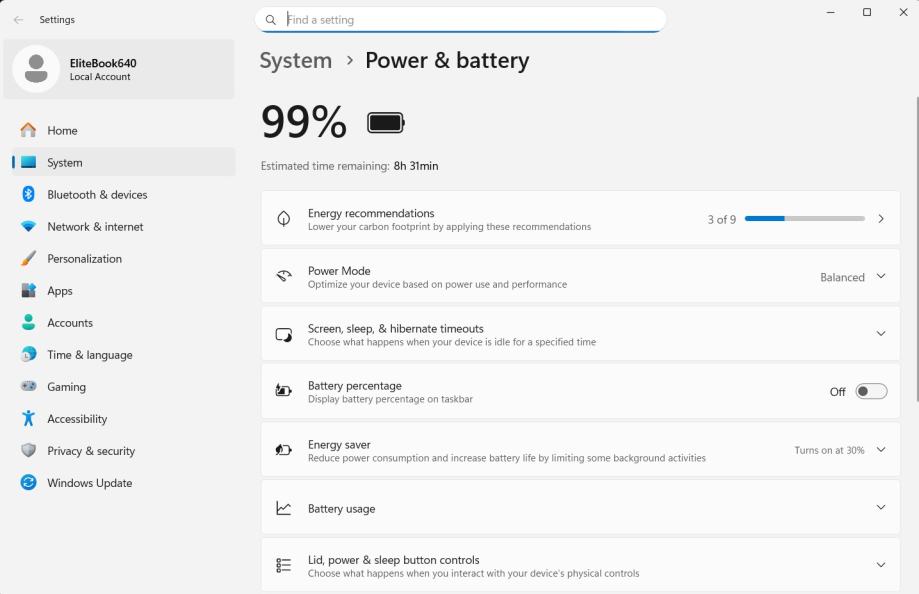Click the Accessibility figure icon

pos(28,419)
